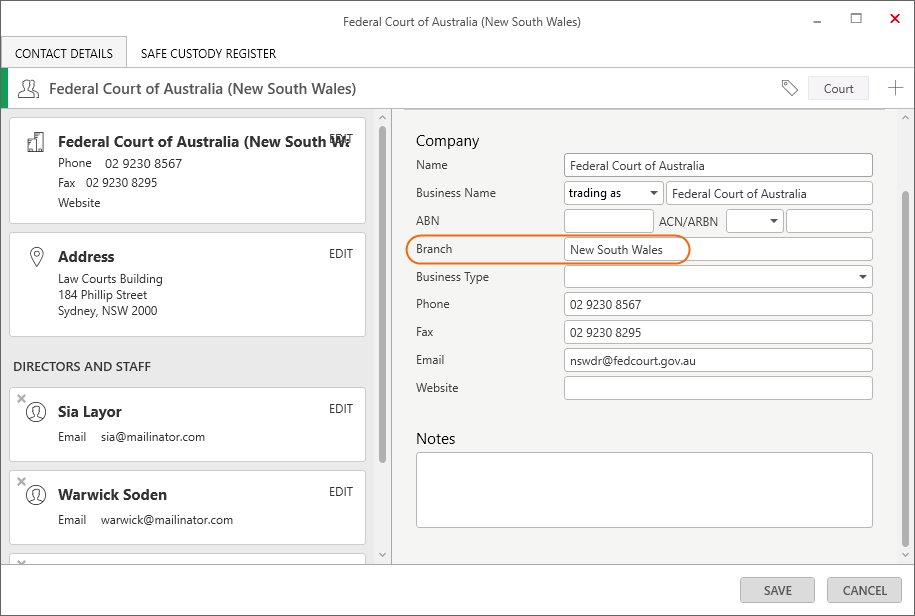The image size is (915, 616).
Task: Click the Business Name text field
Action: tap(770, 193)
